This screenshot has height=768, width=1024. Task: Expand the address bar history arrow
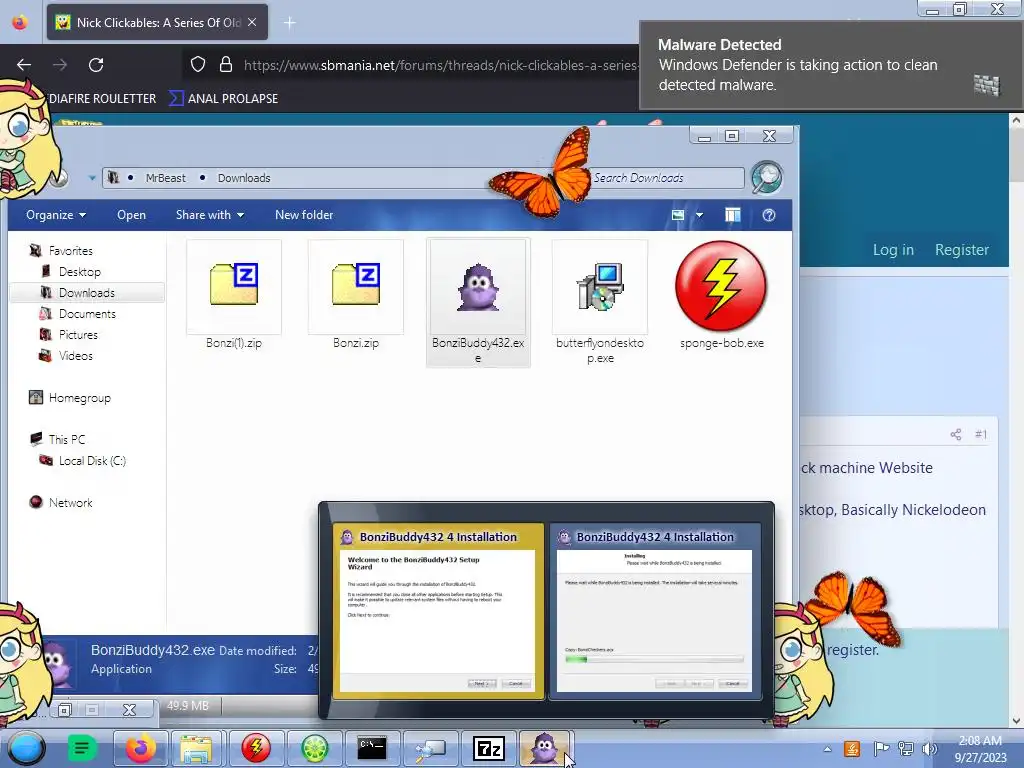pyautogui.click(x=92, y=178)
